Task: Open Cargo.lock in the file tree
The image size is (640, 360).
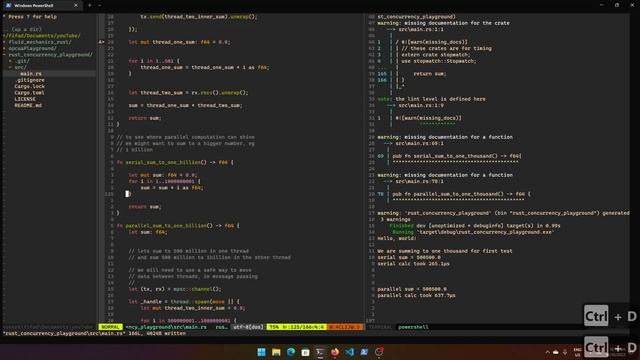Action: (x=29, y=87)
